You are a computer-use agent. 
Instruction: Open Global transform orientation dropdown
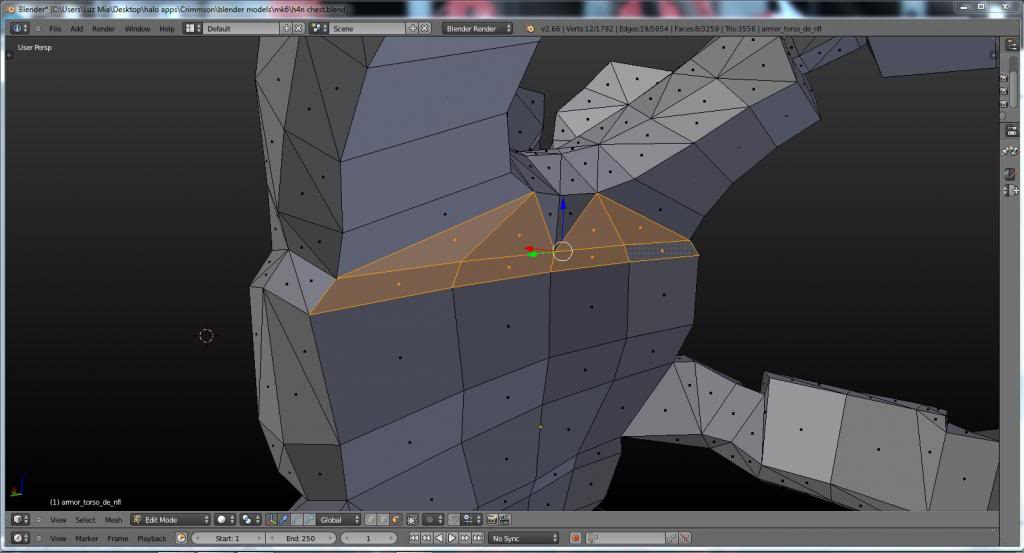[x=338, y=520]
